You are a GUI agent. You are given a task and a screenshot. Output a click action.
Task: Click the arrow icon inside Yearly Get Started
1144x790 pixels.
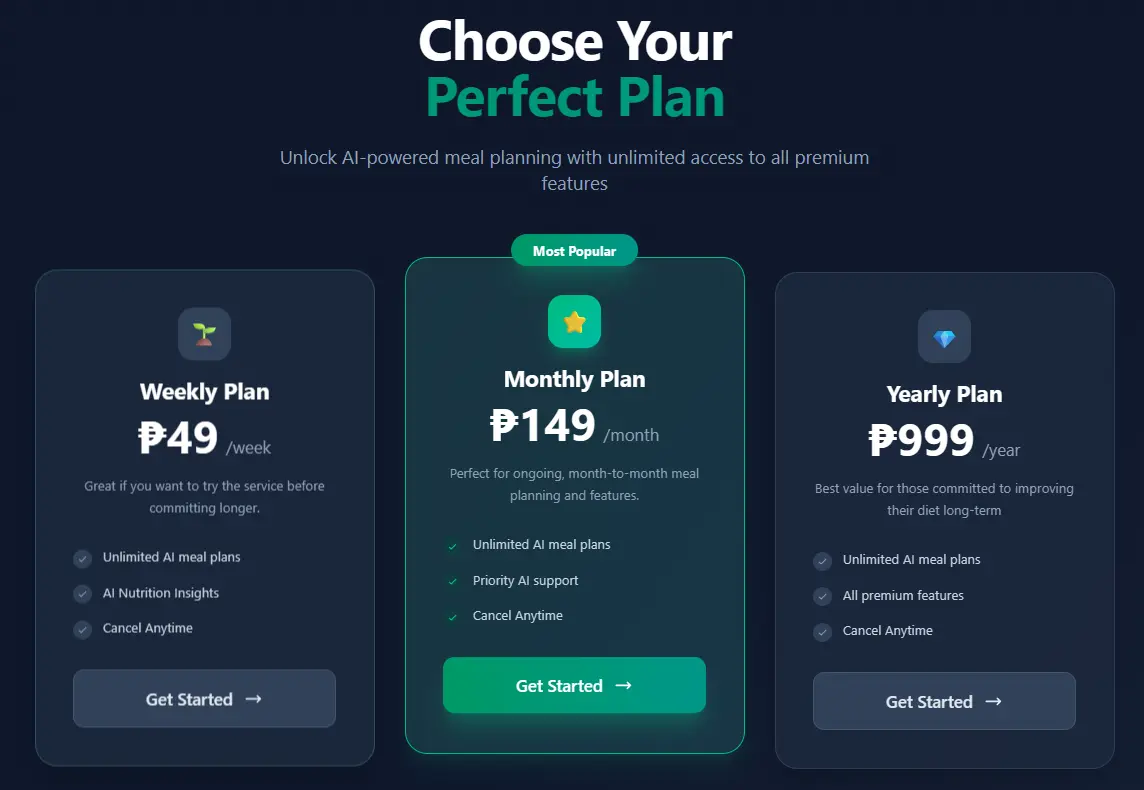(993, 702)
